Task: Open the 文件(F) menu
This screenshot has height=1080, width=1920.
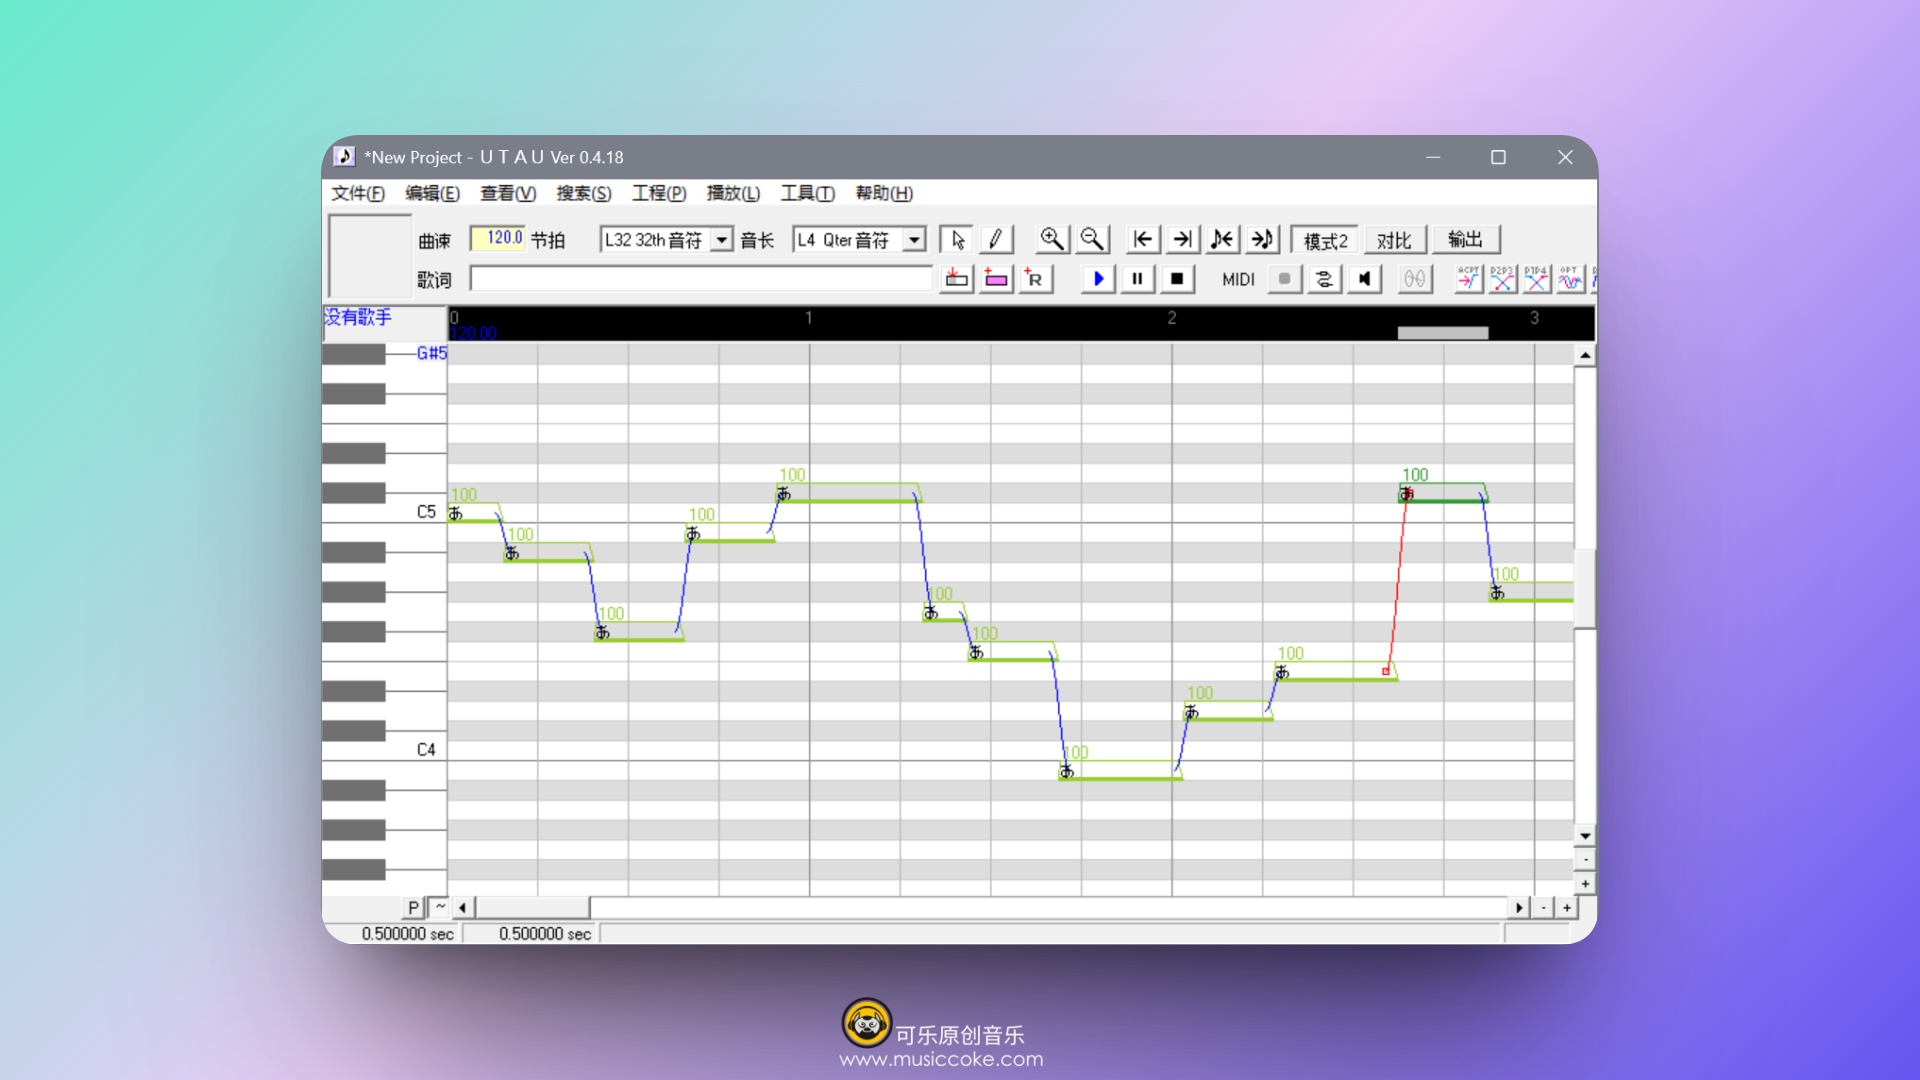Action: click(x=358, y=193)
